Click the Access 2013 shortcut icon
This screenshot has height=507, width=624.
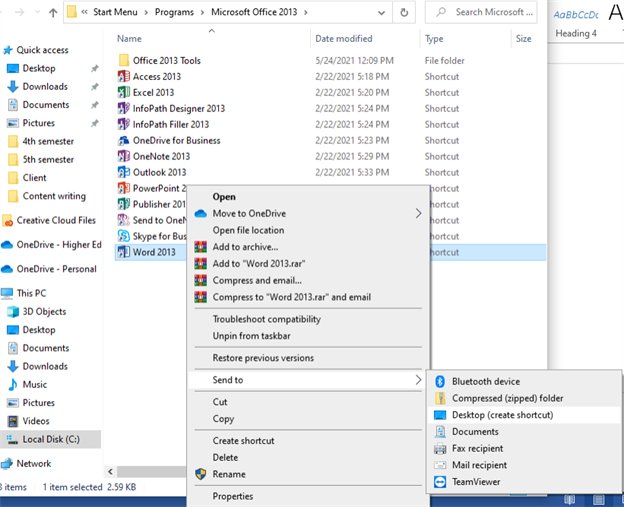(124, 76)
